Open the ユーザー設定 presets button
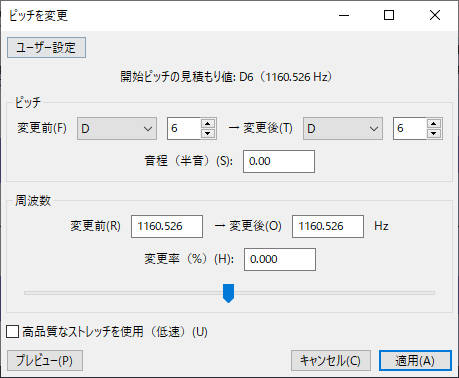 [46, 48]
